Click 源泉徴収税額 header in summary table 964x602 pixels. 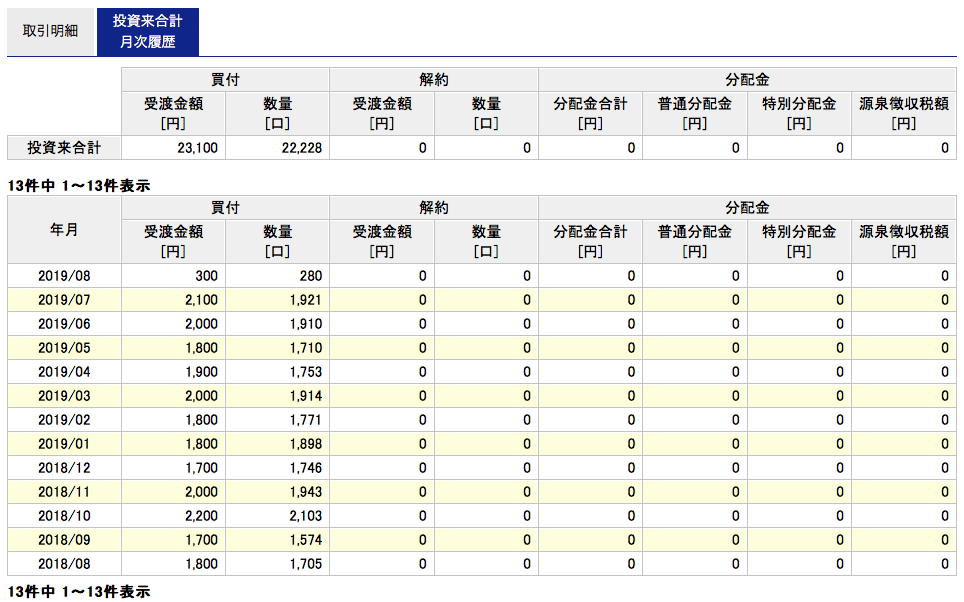coord(904,114)
